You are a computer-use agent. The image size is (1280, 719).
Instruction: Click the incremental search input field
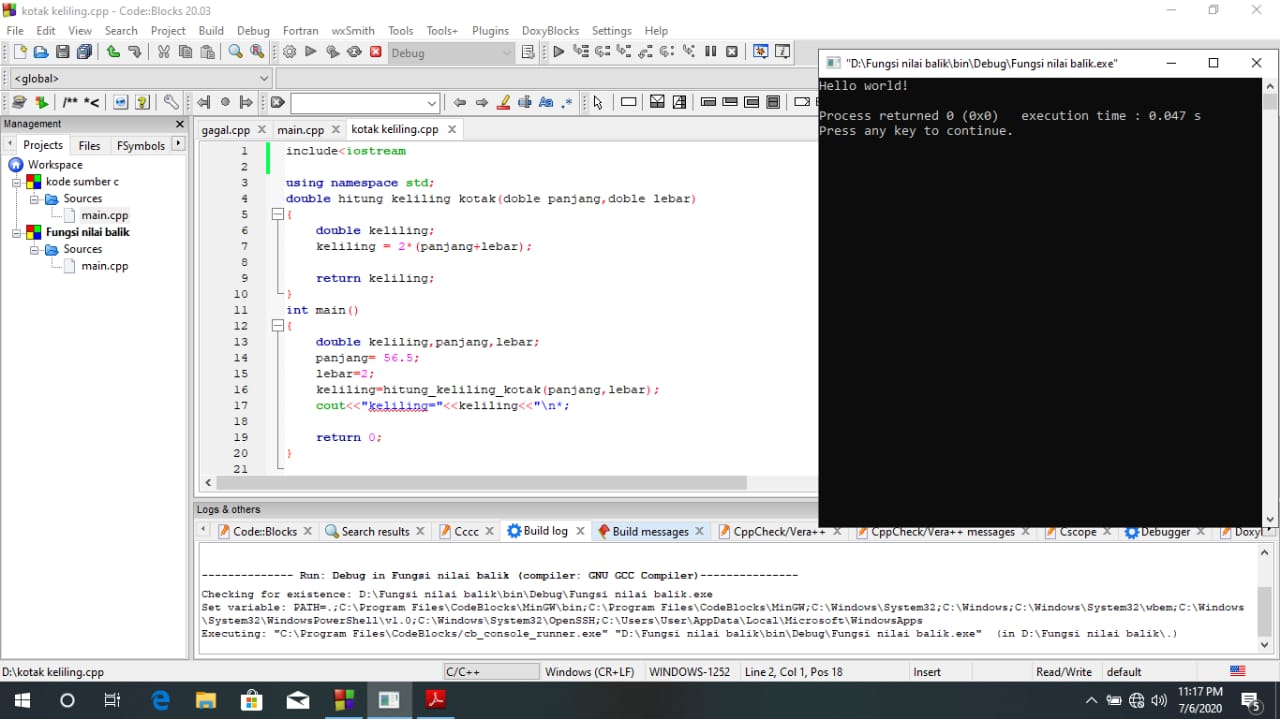tap(357, 103)
